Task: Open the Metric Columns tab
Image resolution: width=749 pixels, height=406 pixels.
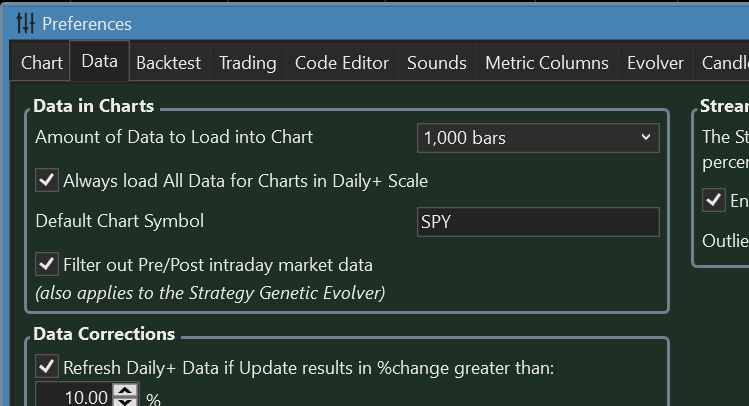Action: click(x=546, y=63)
